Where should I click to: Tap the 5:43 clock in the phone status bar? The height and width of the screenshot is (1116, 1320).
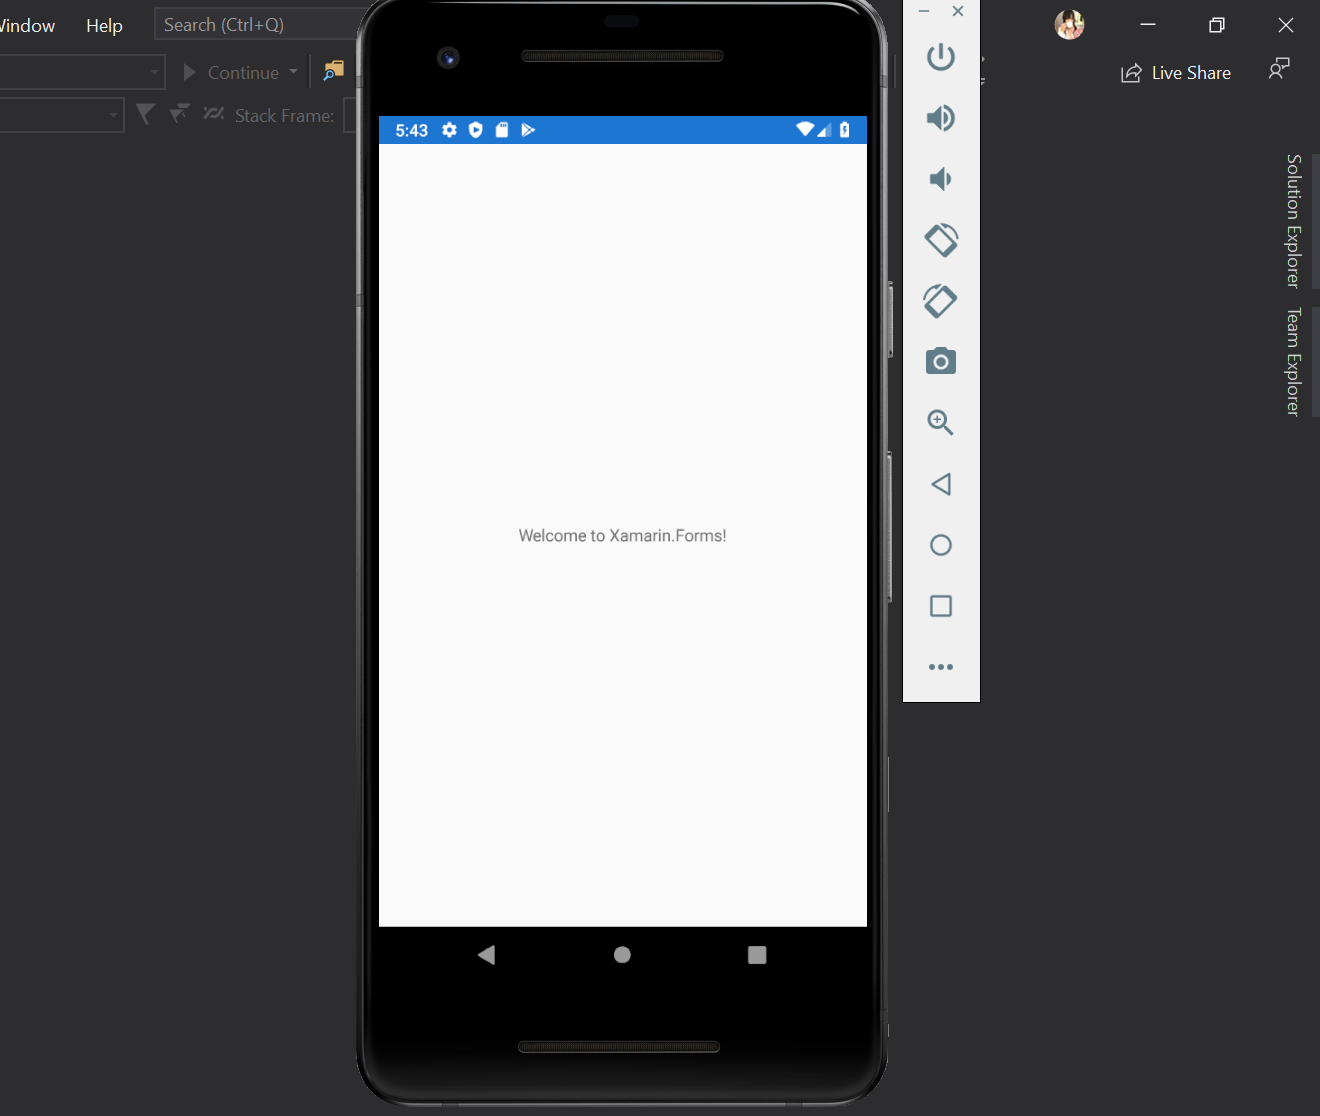(x=411, y=130)
